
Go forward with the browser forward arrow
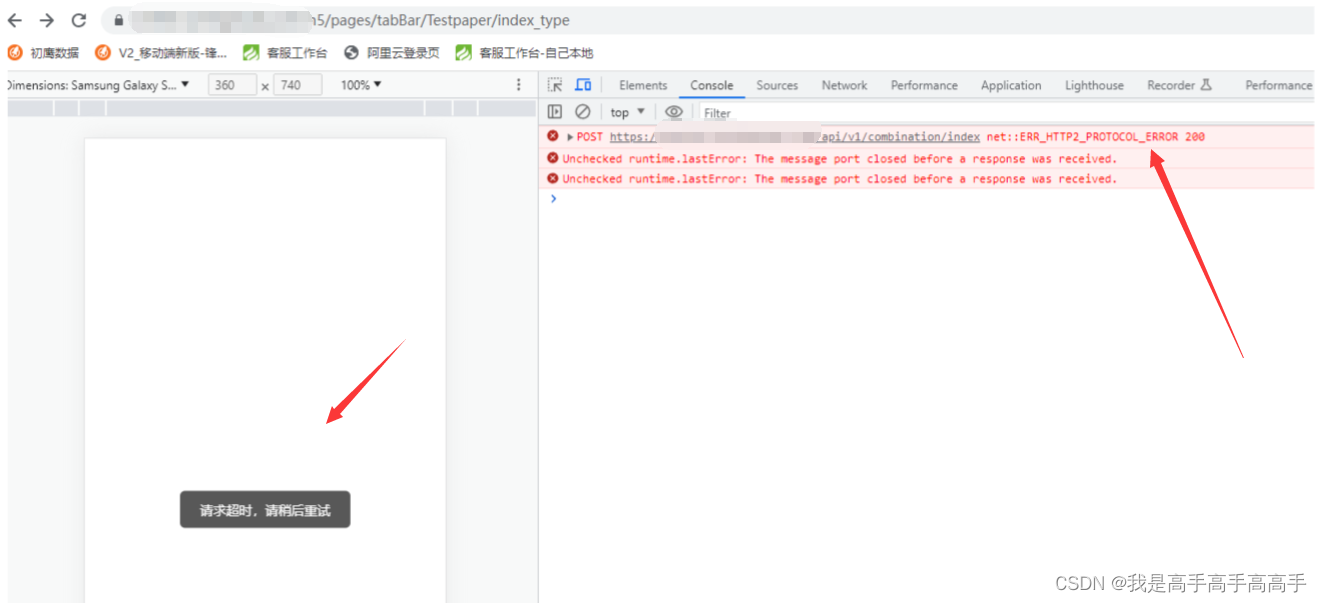[x=46, y=20]
